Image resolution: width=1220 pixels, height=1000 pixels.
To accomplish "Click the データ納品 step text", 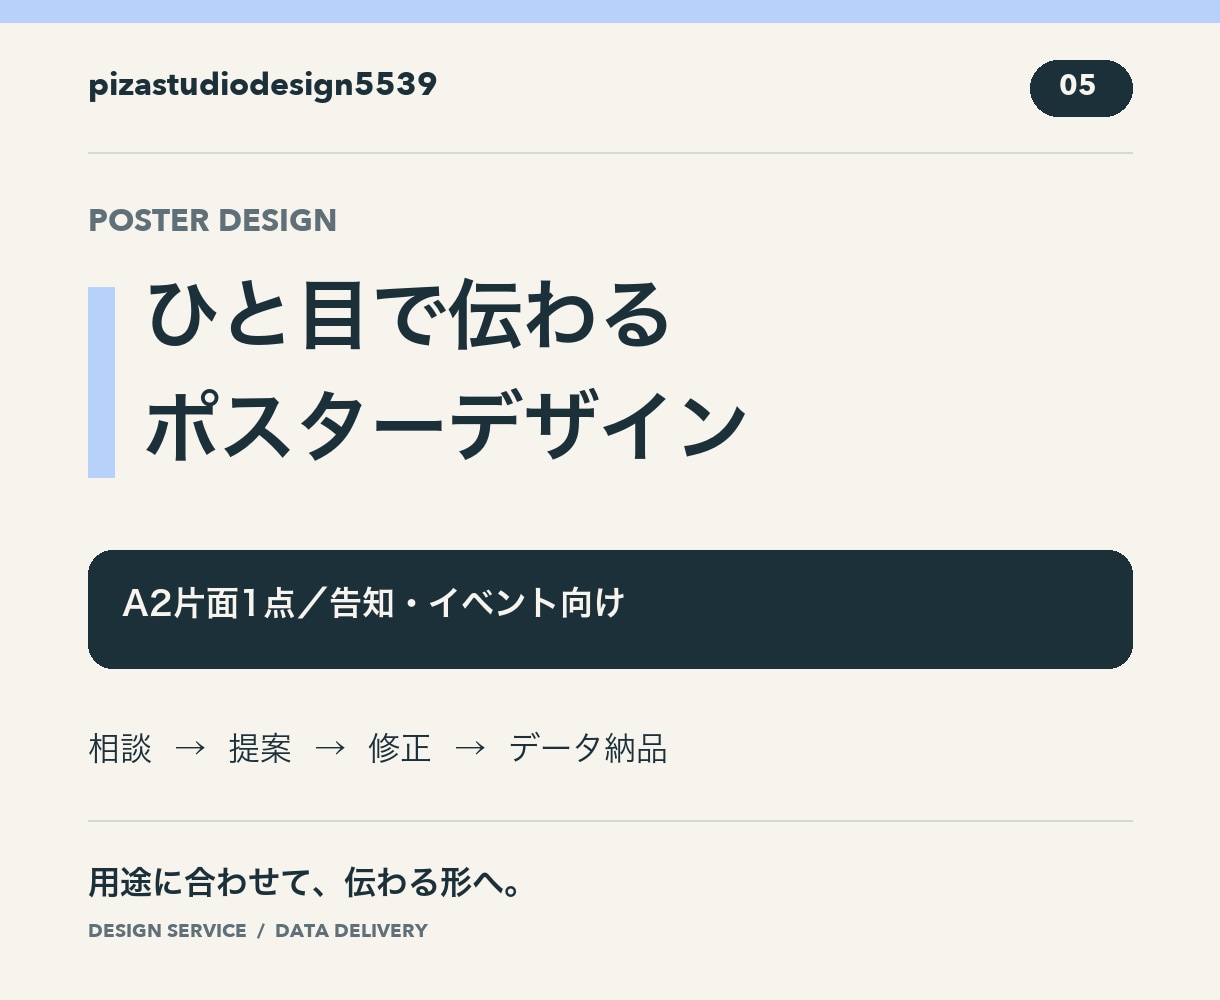I will pos(588,748).
